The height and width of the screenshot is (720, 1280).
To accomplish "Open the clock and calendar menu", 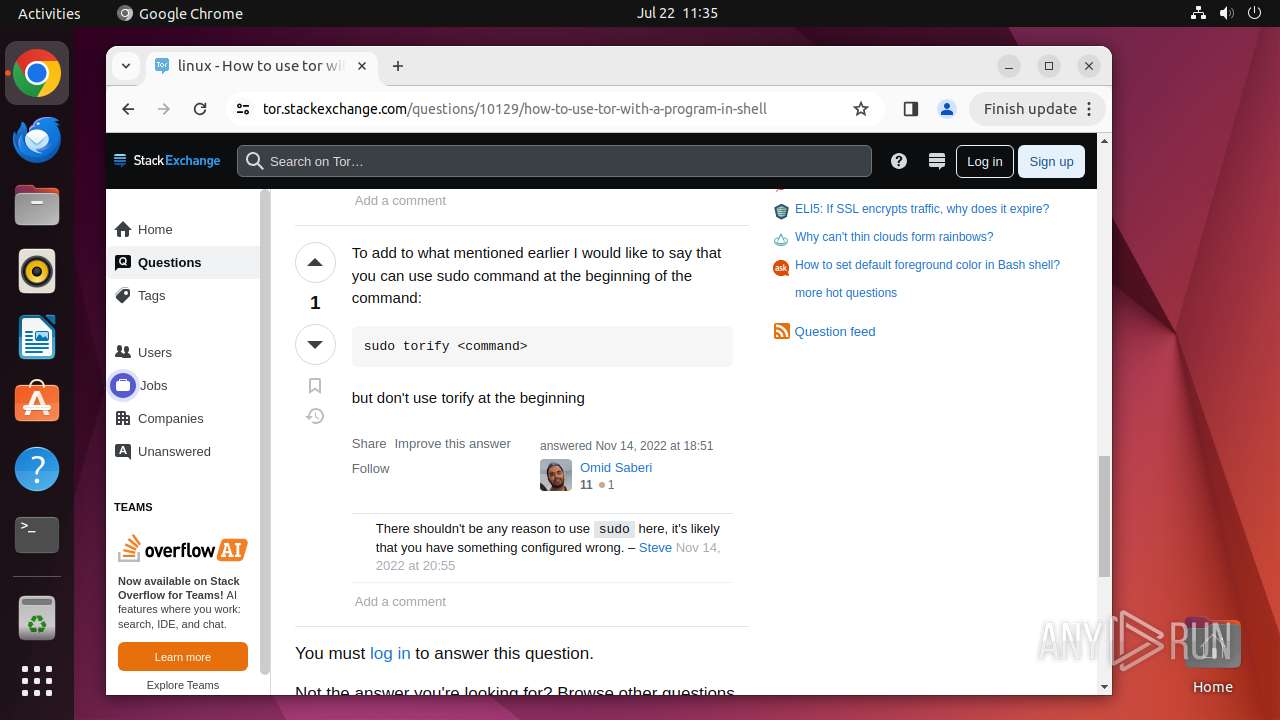I will (677, 13).
